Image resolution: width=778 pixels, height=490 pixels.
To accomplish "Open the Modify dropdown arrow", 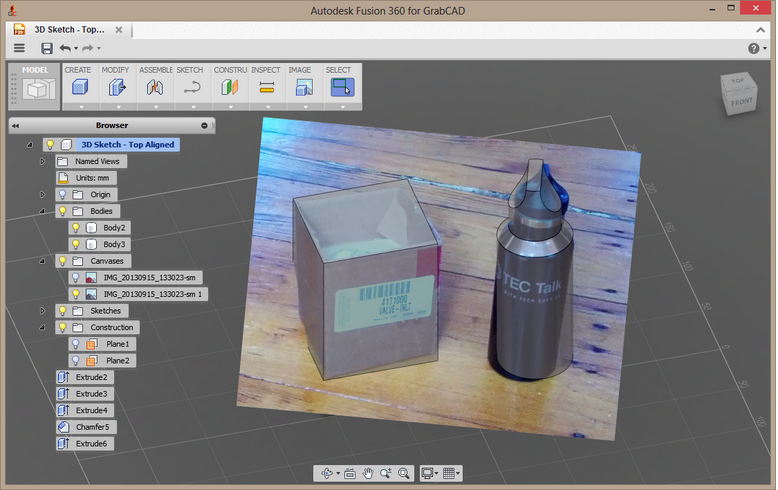I will (x=119, y=107).
